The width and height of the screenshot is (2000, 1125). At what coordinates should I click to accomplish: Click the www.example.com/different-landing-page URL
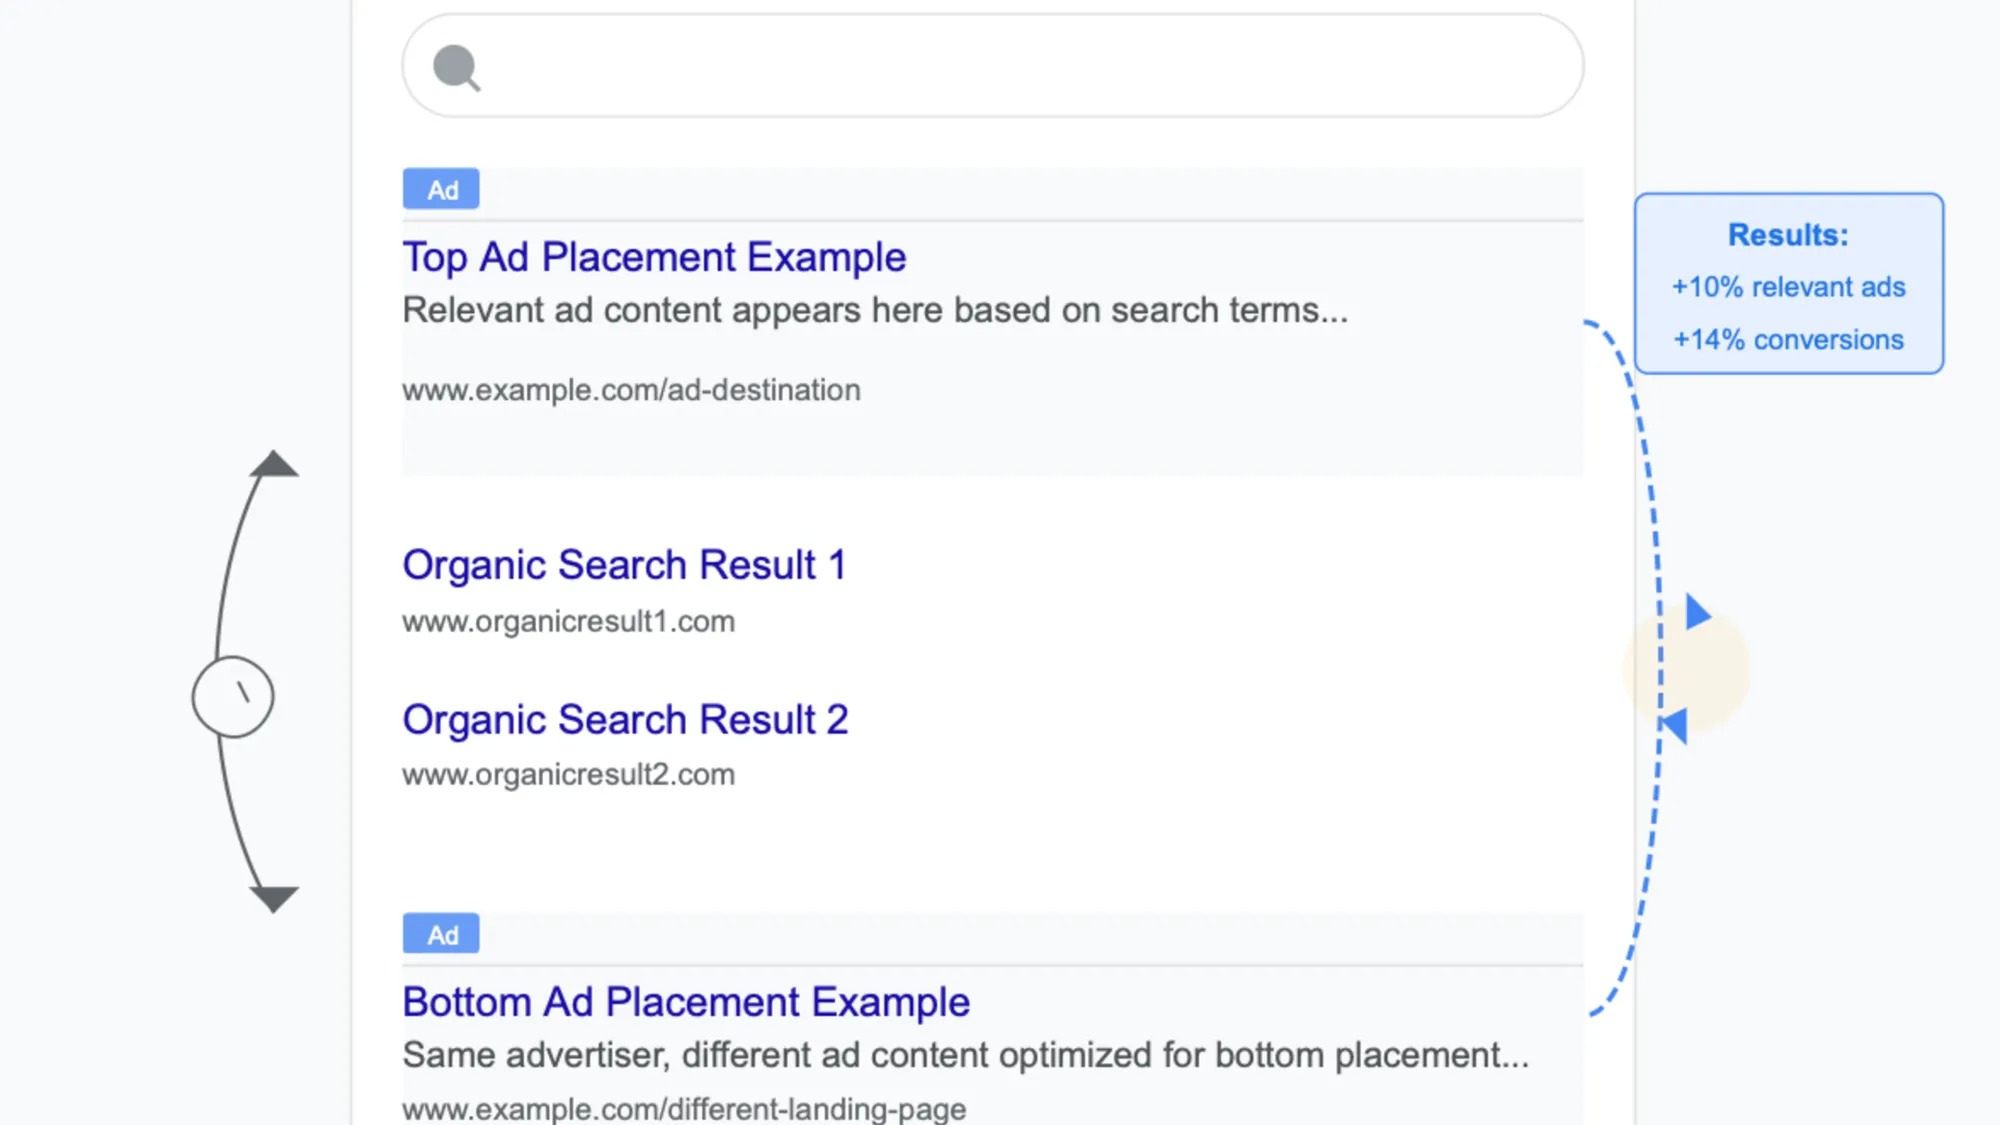point(683,1108)
